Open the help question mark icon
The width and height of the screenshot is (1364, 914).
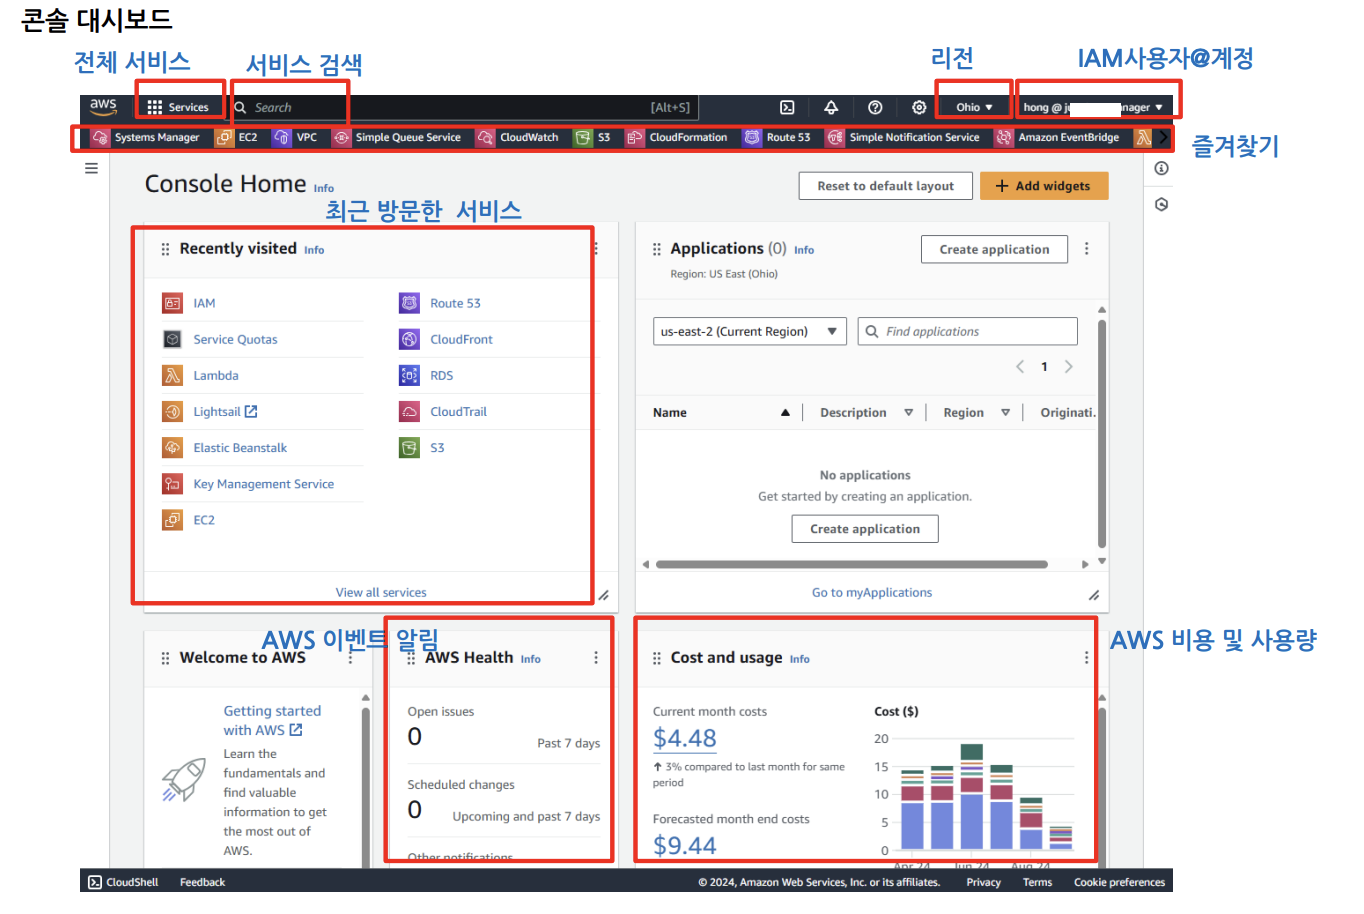pyautogui.click(x=875, y=107)
